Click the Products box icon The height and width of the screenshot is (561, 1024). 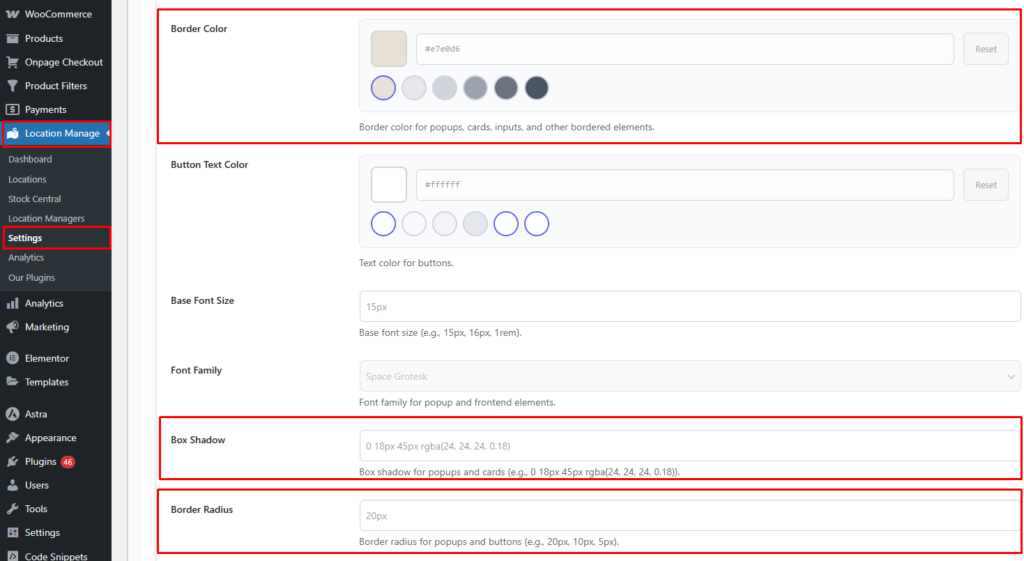(12, 38)
